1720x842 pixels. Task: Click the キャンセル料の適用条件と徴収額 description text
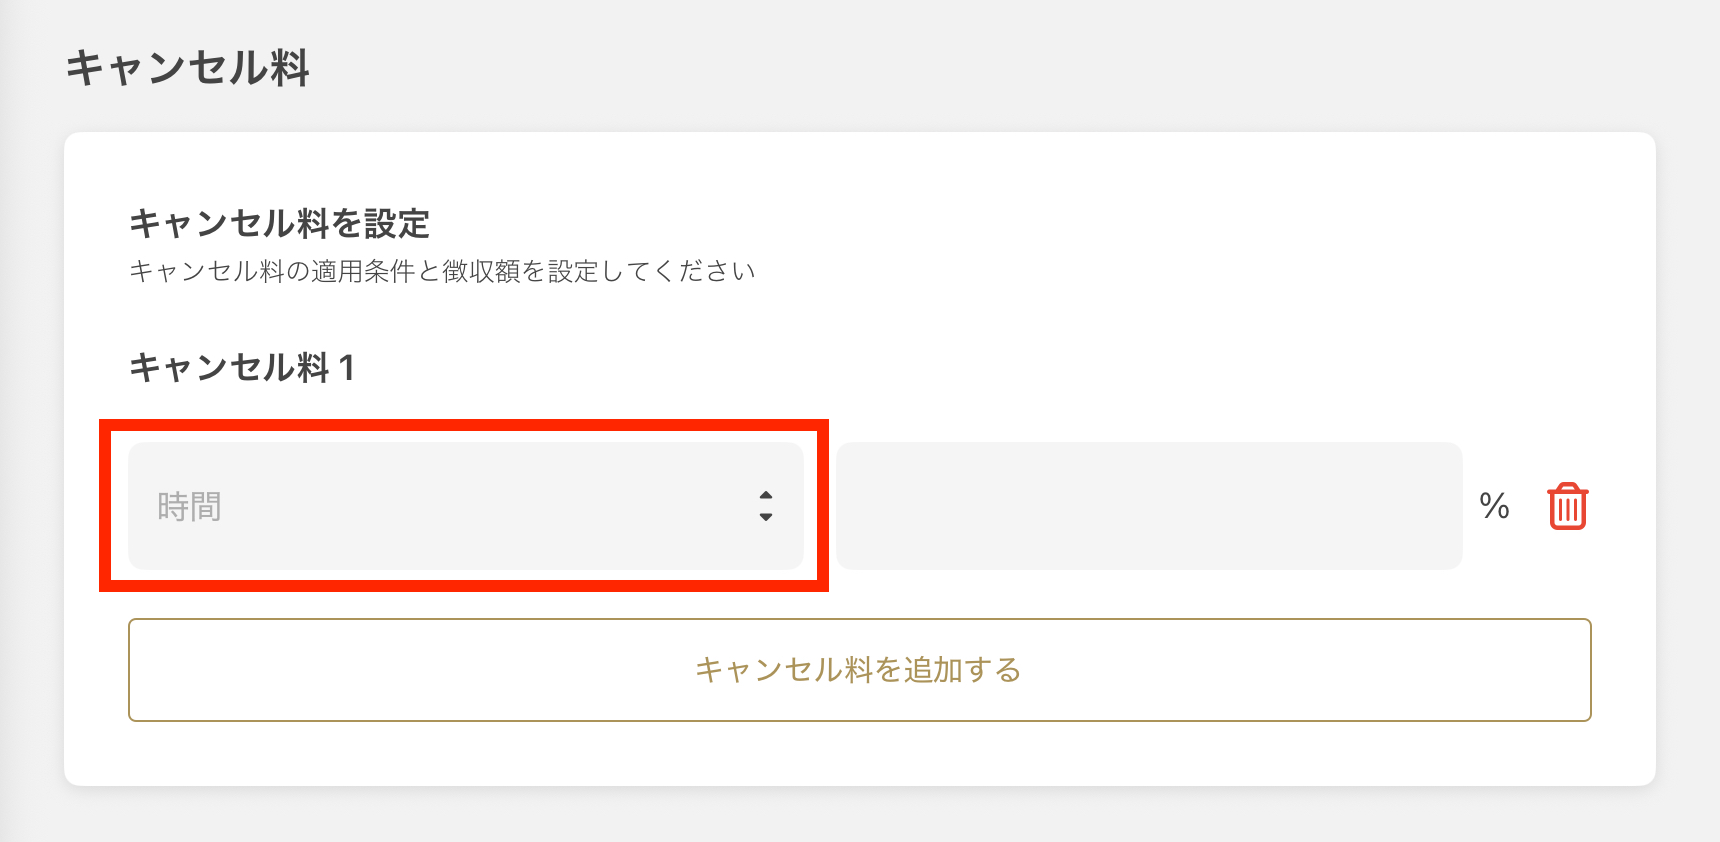click(442, 271)
